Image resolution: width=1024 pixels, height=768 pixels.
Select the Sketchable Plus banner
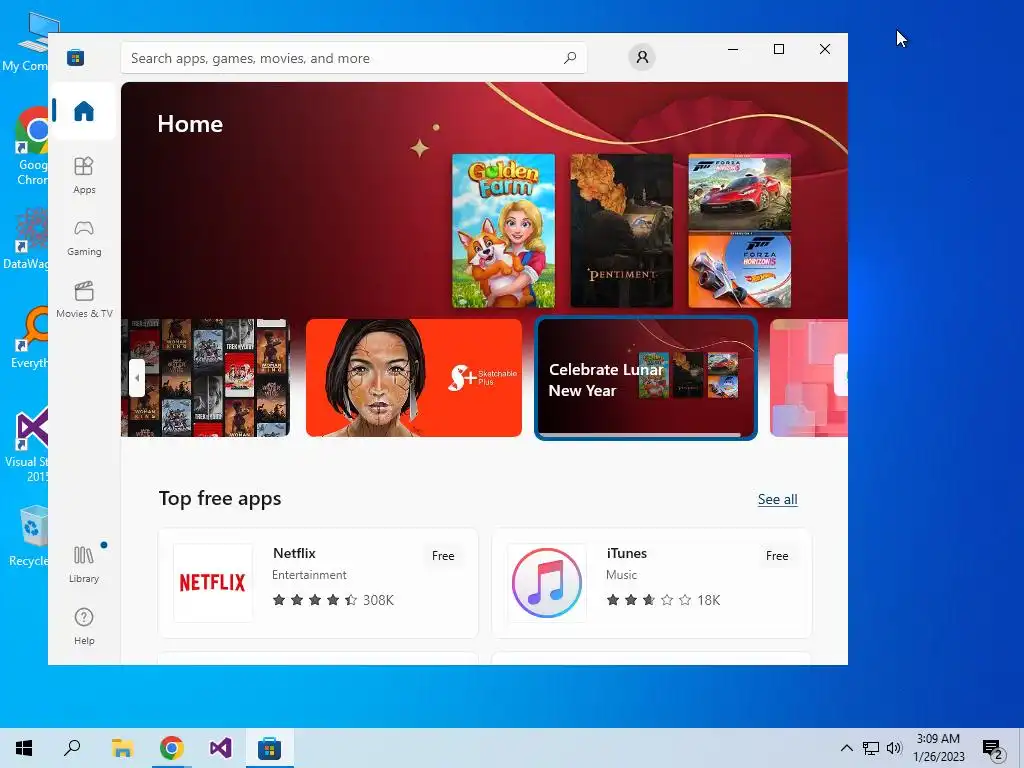pyautogui.click(x=413, y=377)
